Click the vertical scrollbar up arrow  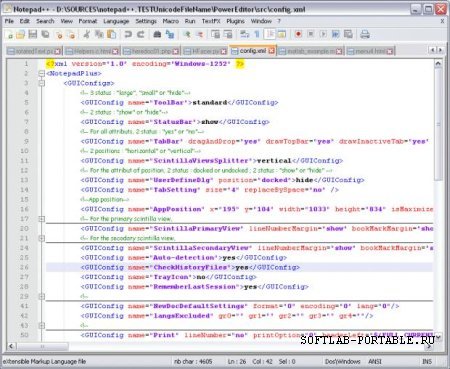click(x=438, y=63)
